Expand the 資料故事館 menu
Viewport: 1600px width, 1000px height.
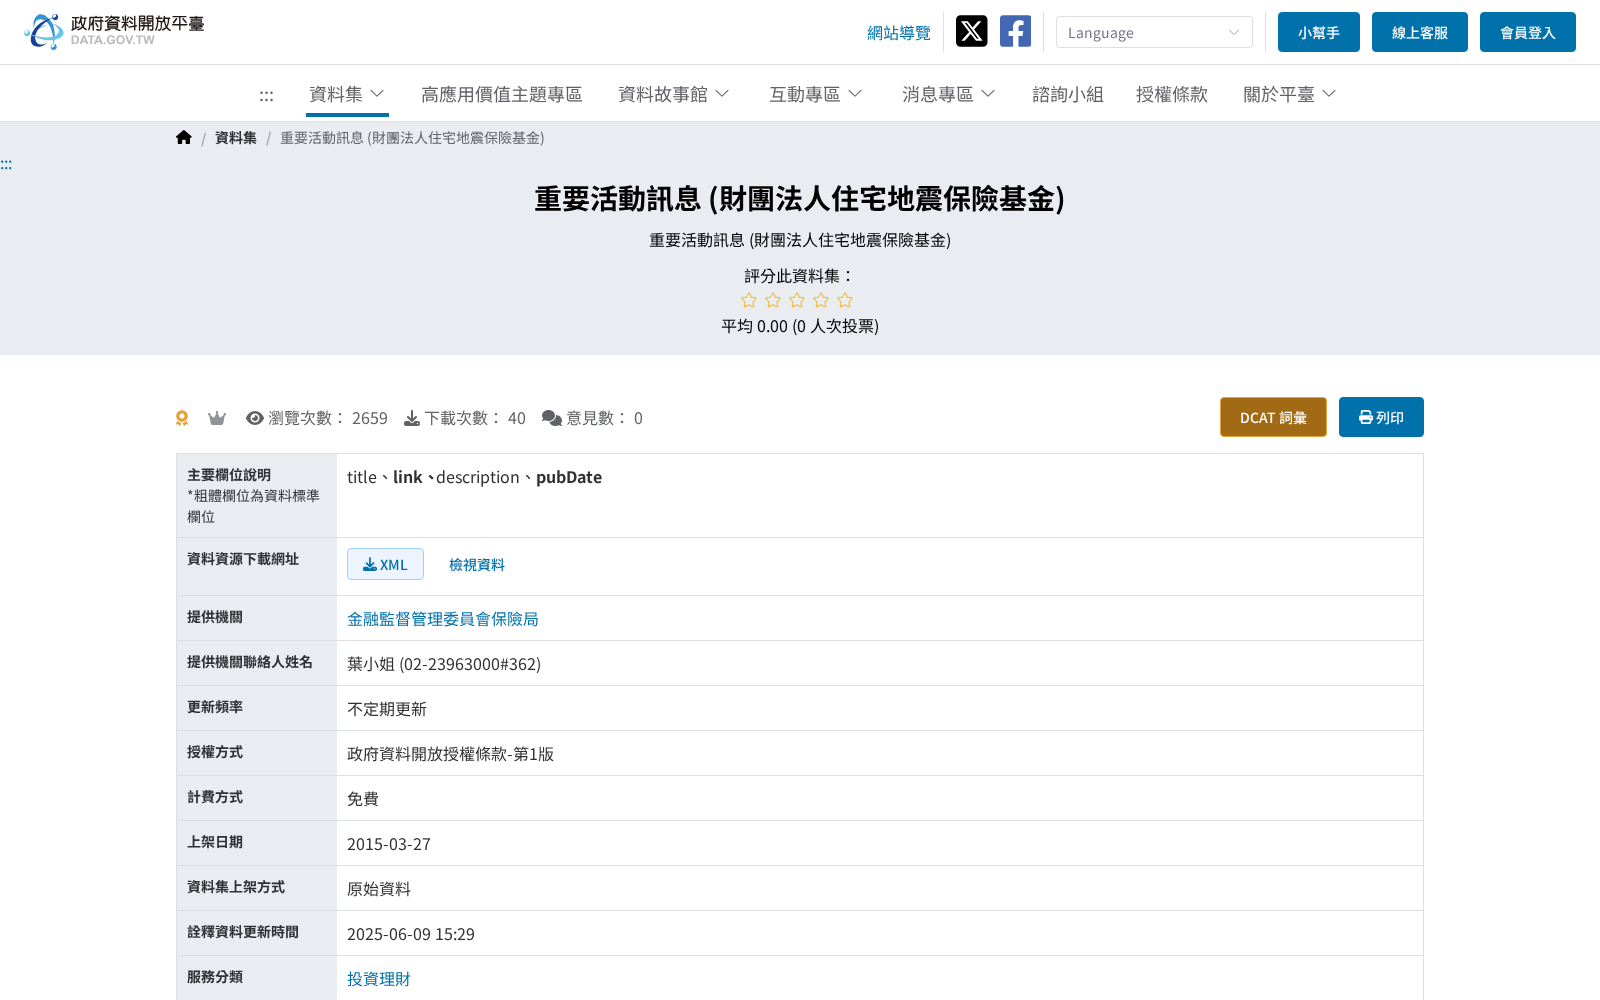[x=673, y=94]
